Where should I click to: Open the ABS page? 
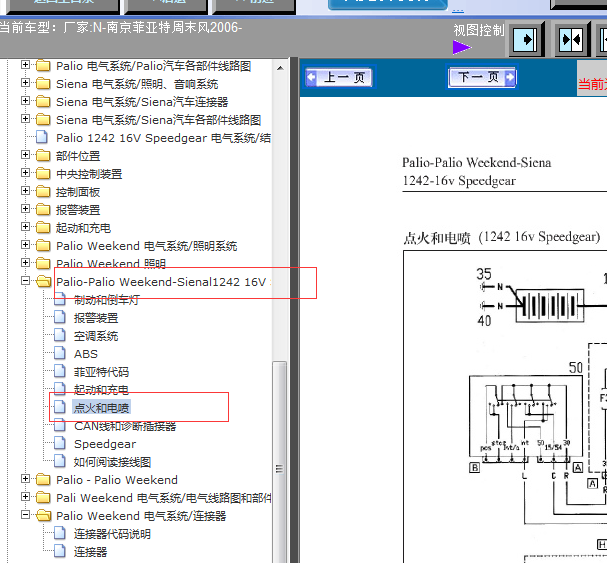tap(86, 354)
